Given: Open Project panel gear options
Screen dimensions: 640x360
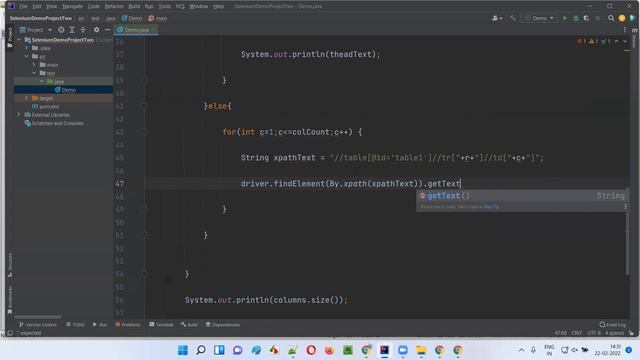Looking at the screenshot, I should click(x=96, y=30).
